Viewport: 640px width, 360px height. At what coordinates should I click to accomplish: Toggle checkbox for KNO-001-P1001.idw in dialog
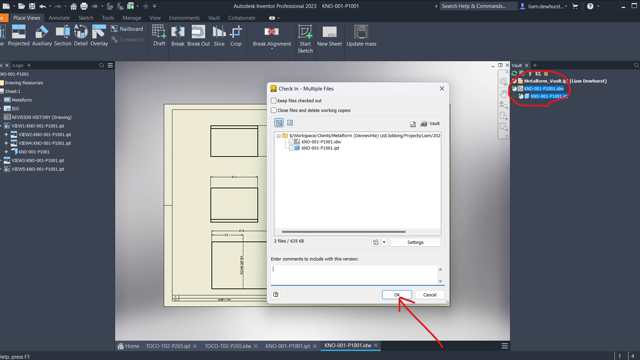click(x=291, y=142)
